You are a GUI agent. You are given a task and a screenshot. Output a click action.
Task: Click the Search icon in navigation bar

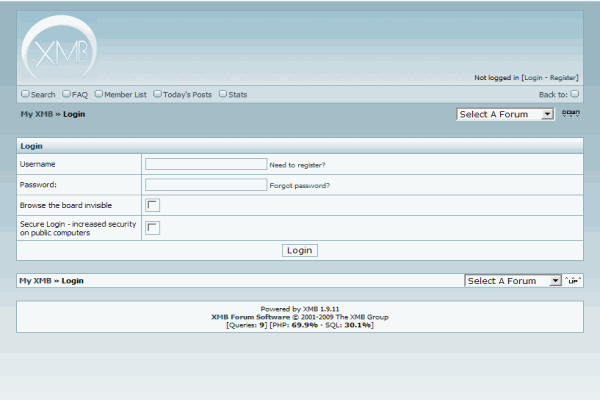click(x=25, y=94)
